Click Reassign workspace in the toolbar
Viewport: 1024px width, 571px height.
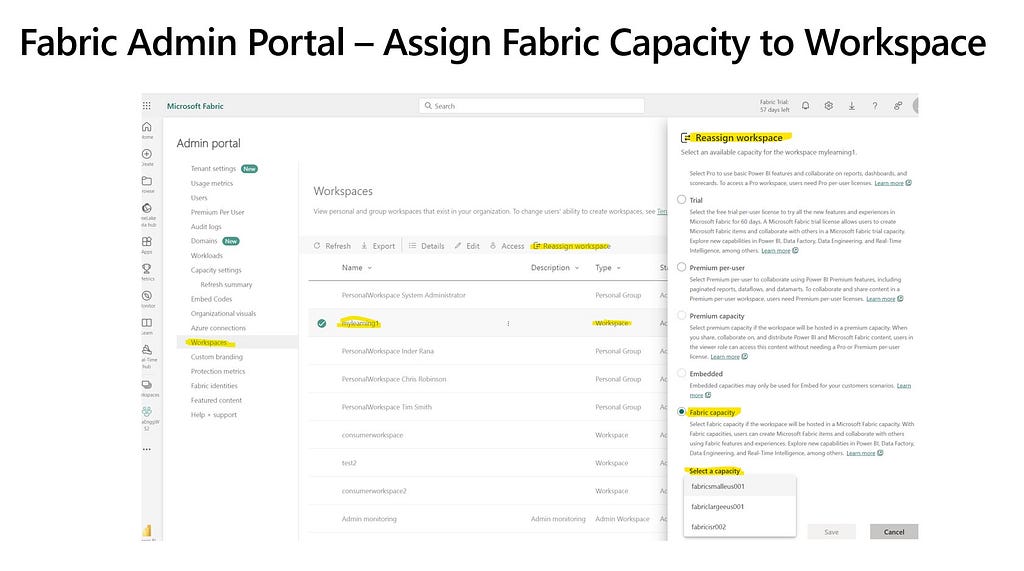pos(571,246)
